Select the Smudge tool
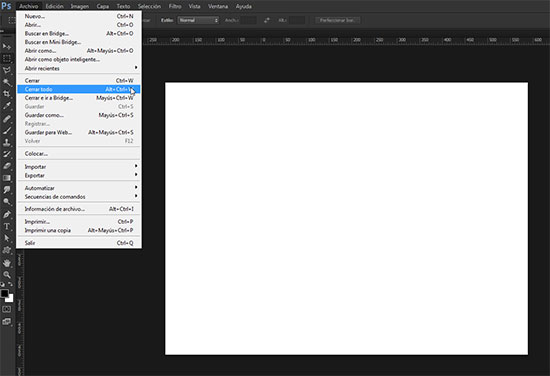Screen dimensions: 550x376 [7, 190]
